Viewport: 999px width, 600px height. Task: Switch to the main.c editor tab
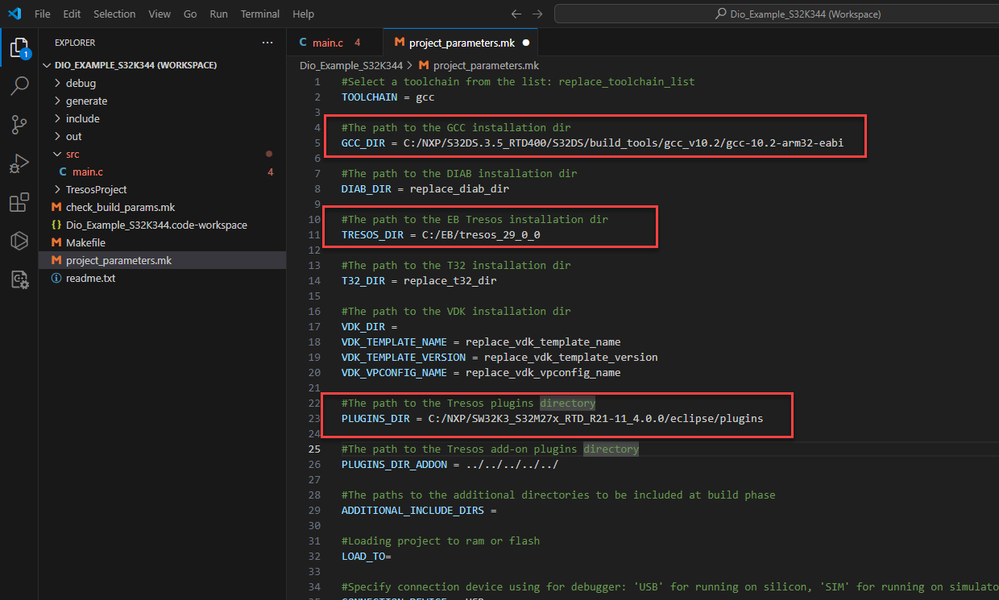[335, 43]
